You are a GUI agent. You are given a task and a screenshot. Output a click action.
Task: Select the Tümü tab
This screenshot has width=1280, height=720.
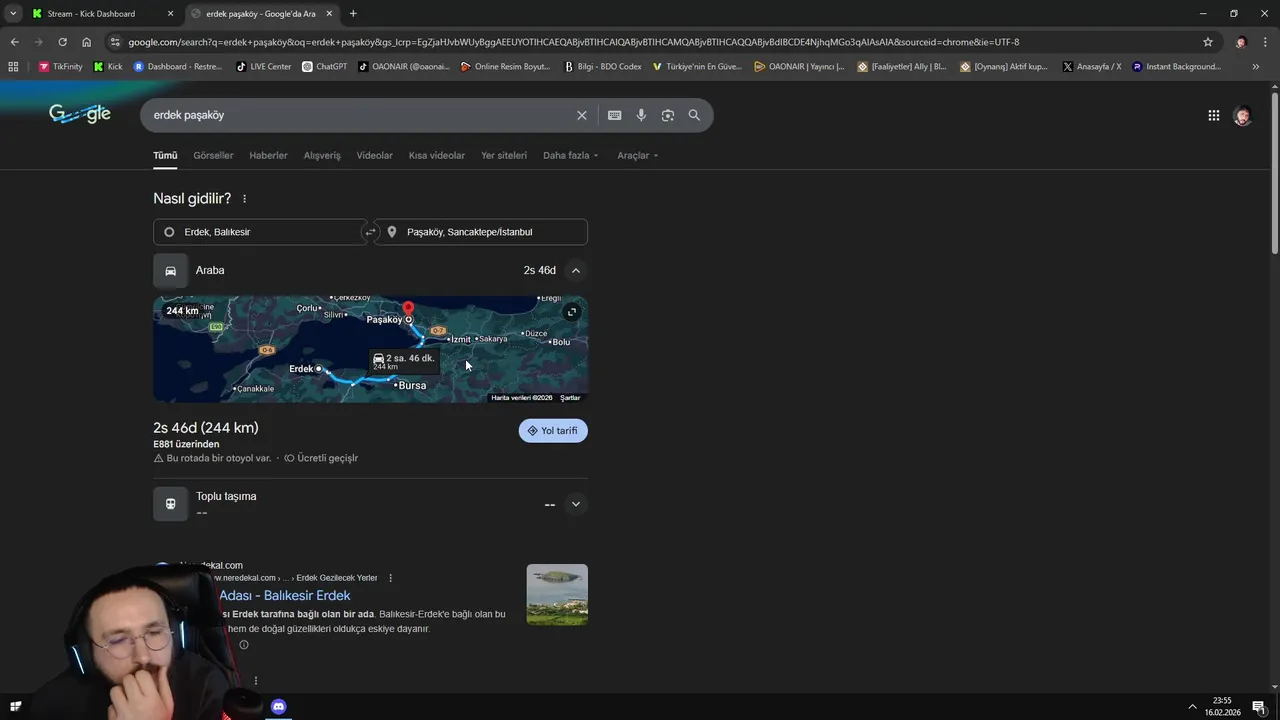[x=165, y=155]
